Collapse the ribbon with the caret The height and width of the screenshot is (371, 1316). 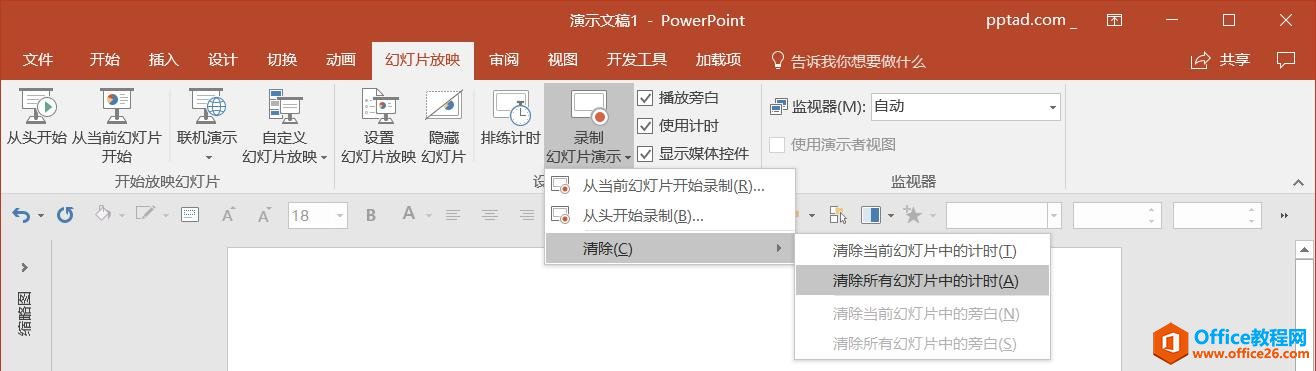point(1297,182)
